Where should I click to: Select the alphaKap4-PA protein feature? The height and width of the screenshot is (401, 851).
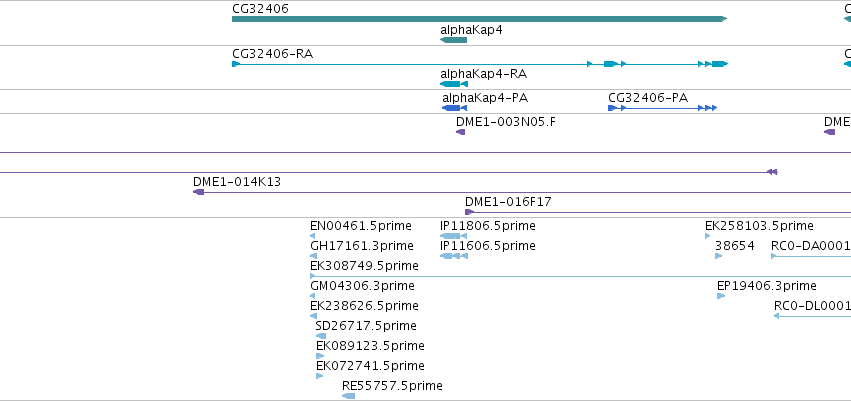pyautogui.click(x=454, y=108)
